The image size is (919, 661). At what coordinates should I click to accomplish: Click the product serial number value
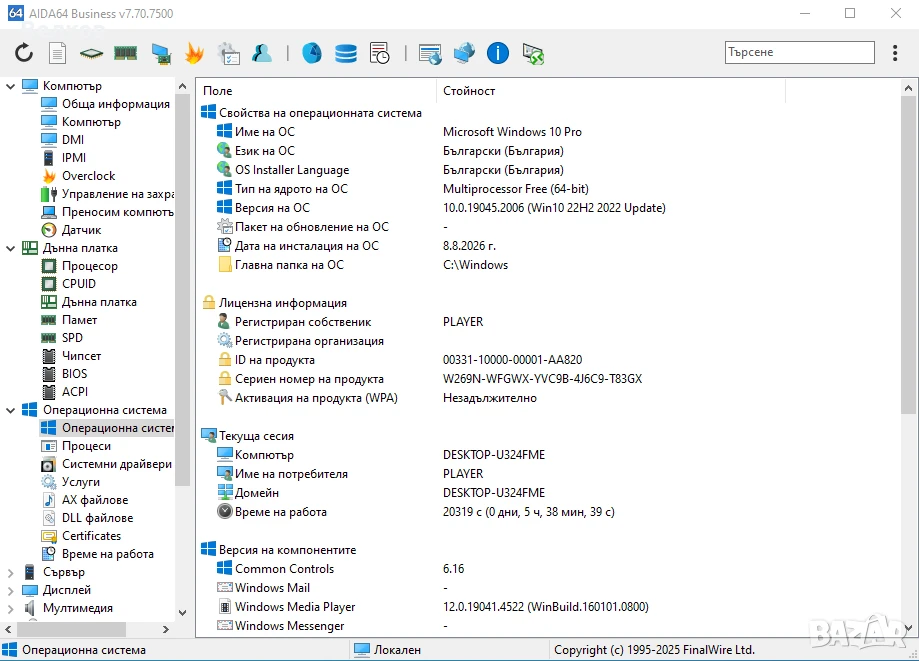[542, 379]
